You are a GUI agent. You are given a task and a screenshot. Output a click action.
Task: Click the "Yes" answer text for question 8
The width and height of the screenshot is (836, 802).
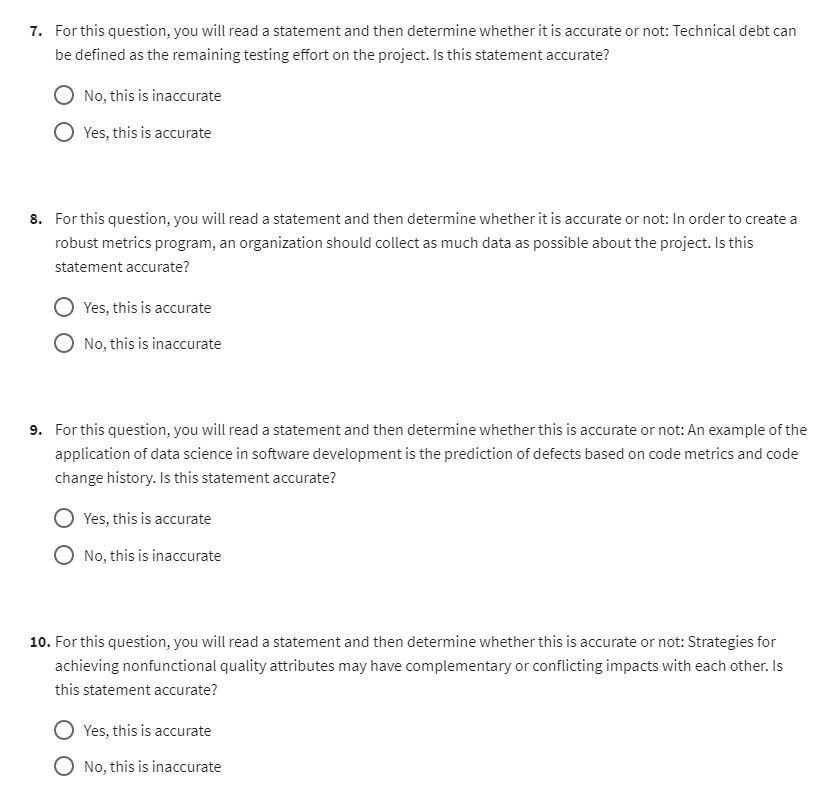[143, 307]
